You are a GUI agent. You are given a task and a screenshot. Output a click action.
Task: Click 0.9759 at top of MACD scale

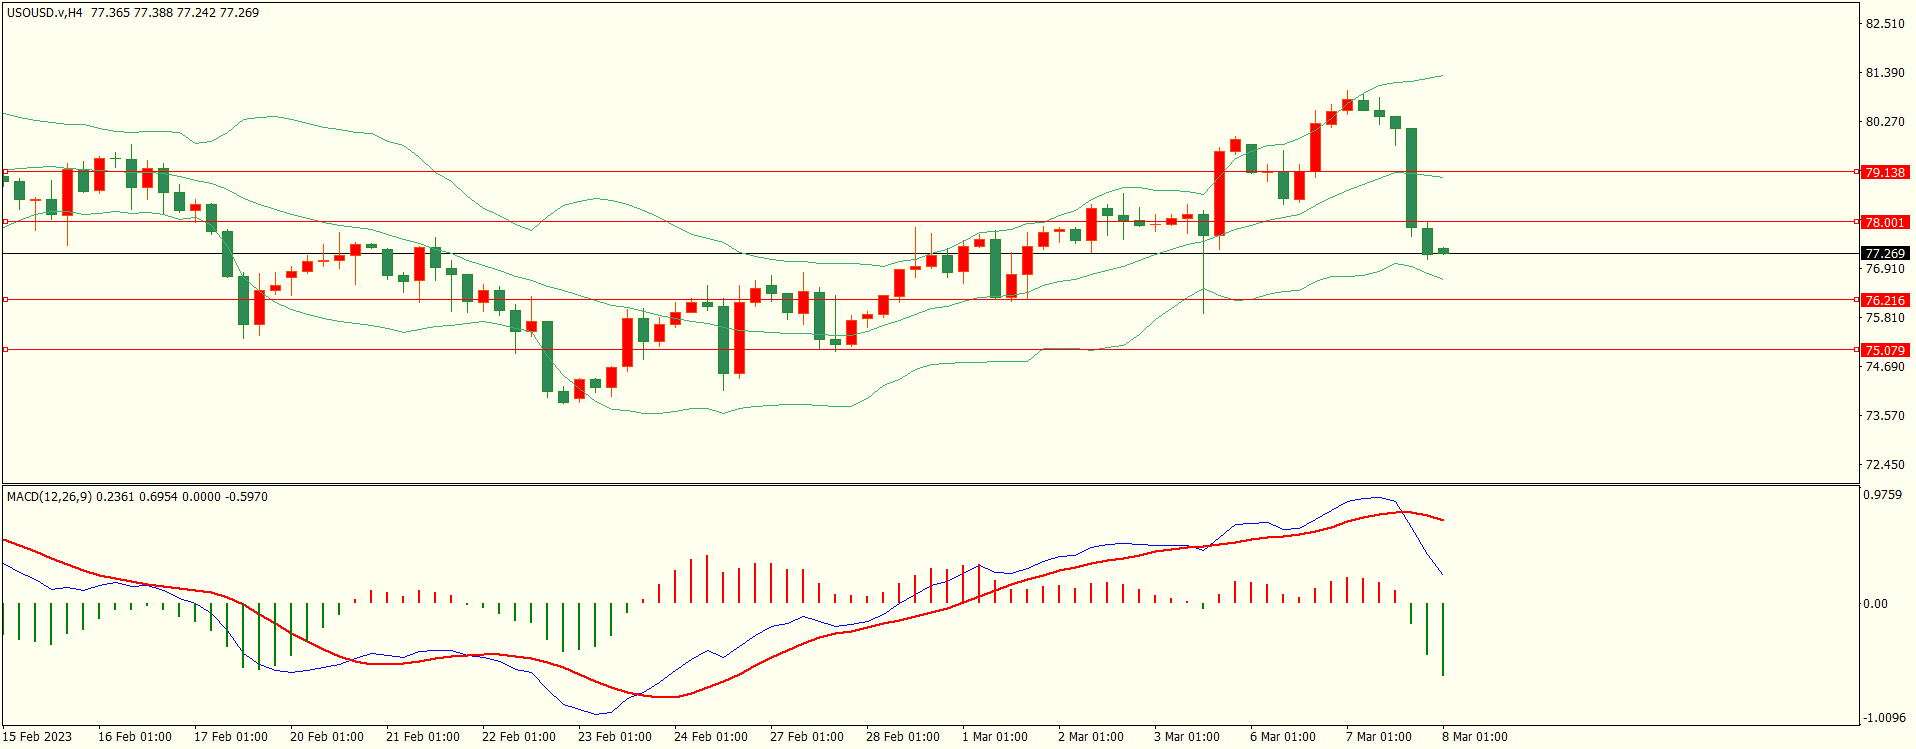pos(1882,495)
